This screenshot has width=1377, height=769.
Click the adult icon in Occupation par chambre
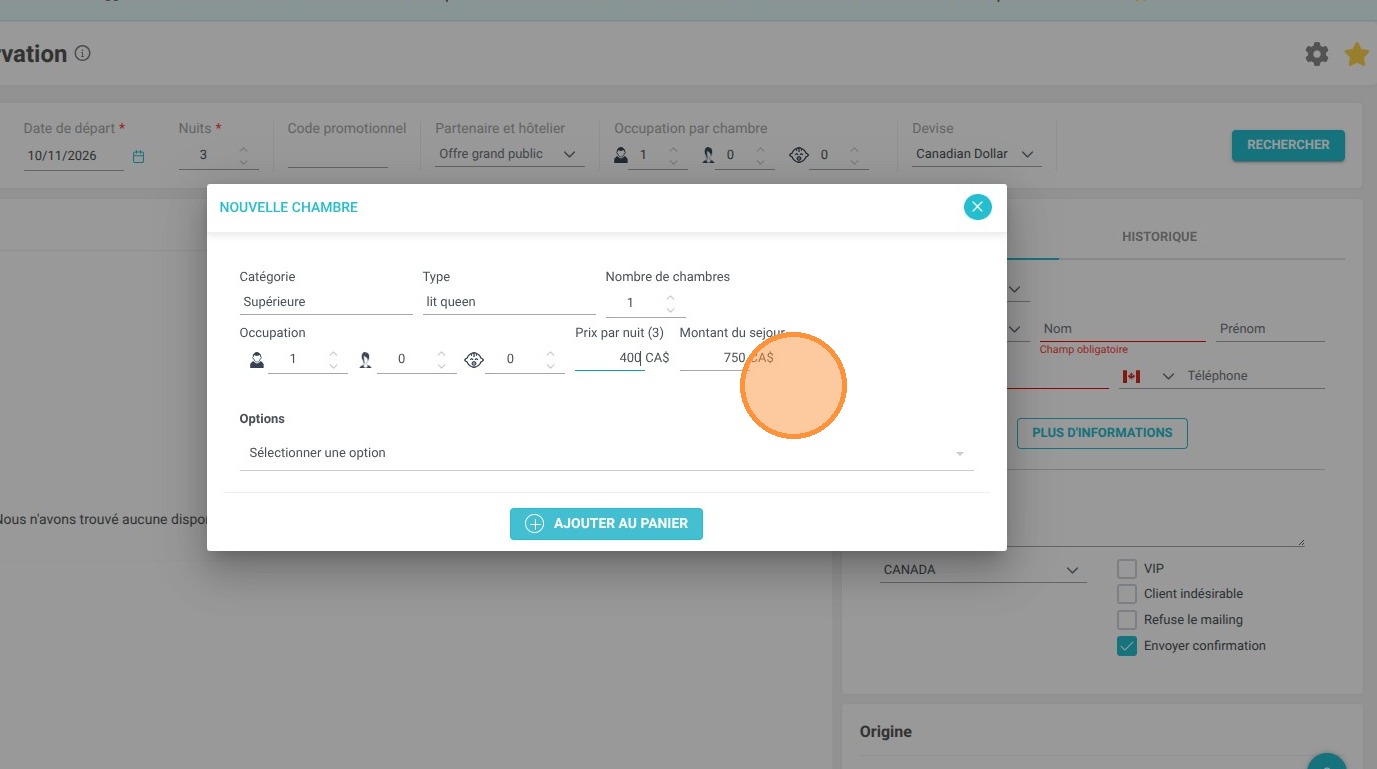pos(621,155)
